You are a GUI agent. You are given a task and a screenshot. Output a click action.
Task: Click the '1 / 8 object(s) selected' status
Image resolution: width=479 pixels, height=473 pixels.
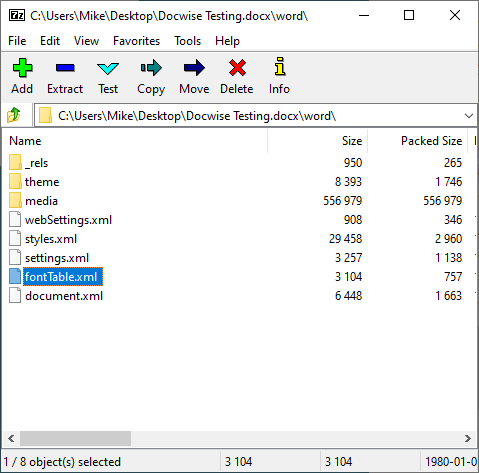point(62,462)
